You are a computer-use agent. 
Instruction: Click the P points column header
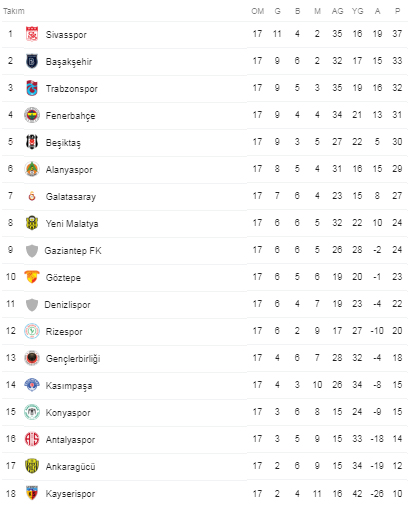pyautogui.click(x=397, y=11)
